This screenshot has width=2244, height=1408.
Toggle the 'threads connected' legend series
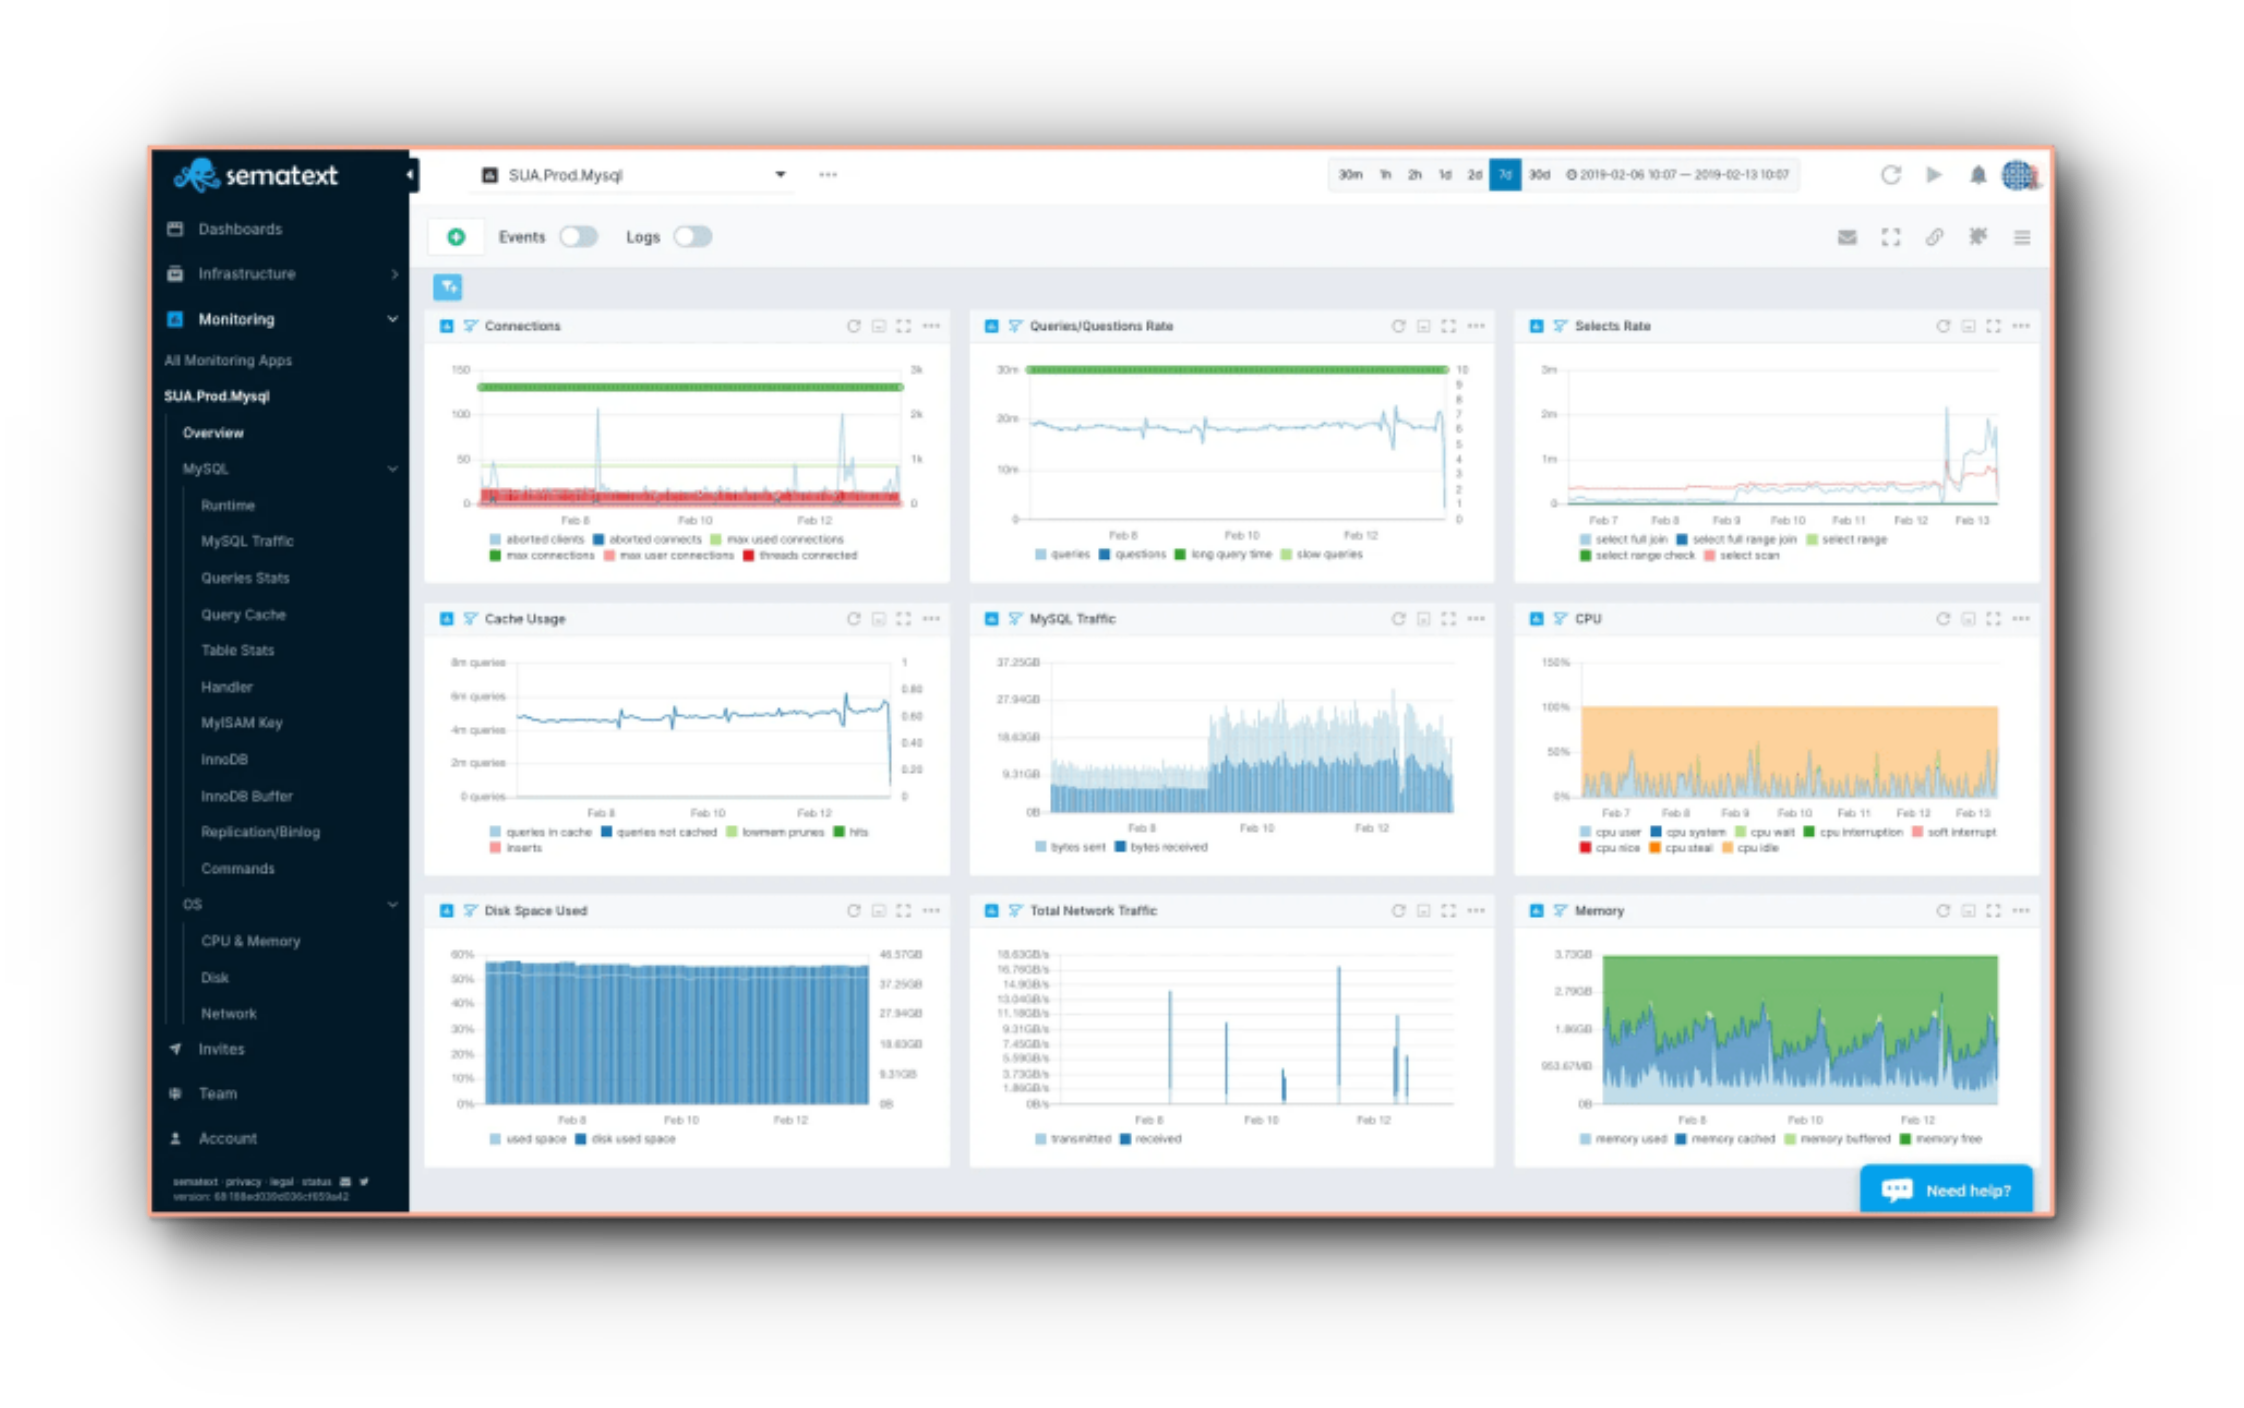pyautogui.click(x=800, y=556)
